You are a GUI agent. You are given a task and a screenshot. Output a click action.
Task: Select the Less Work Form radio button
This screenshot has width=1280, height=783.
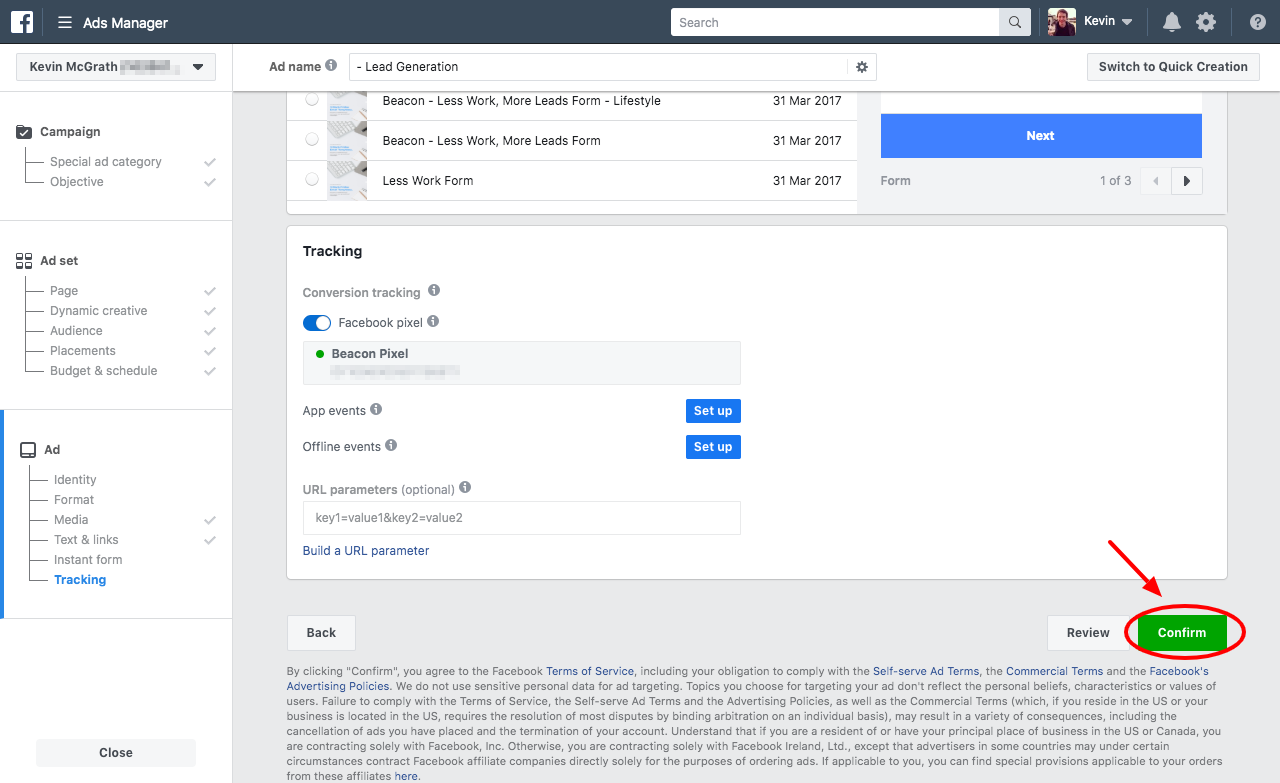[312, 180]
